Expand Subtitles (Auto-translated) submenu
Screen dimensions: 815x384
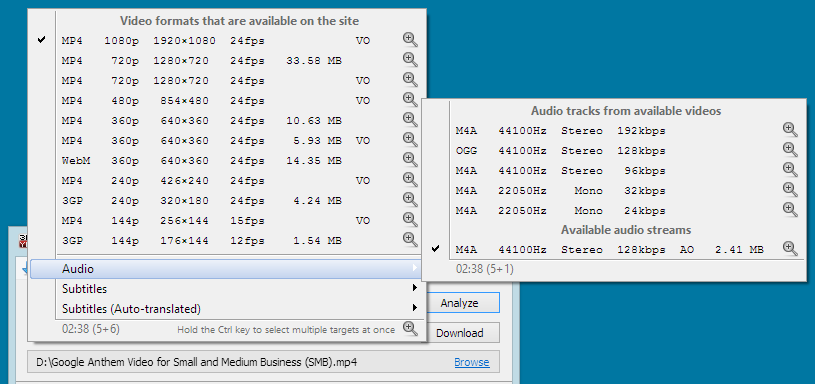(x=227, y=309)
